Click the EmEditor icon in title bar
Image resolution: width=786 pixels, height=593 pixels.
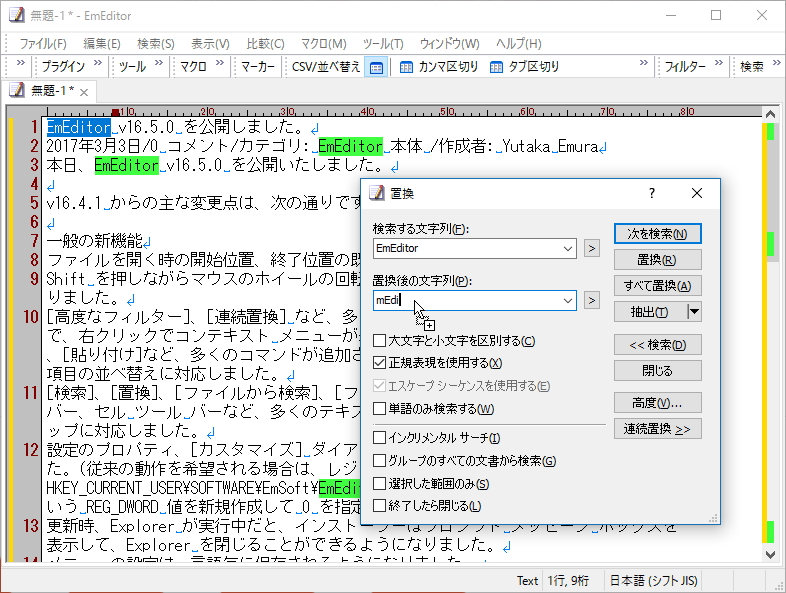click(17, 15)
